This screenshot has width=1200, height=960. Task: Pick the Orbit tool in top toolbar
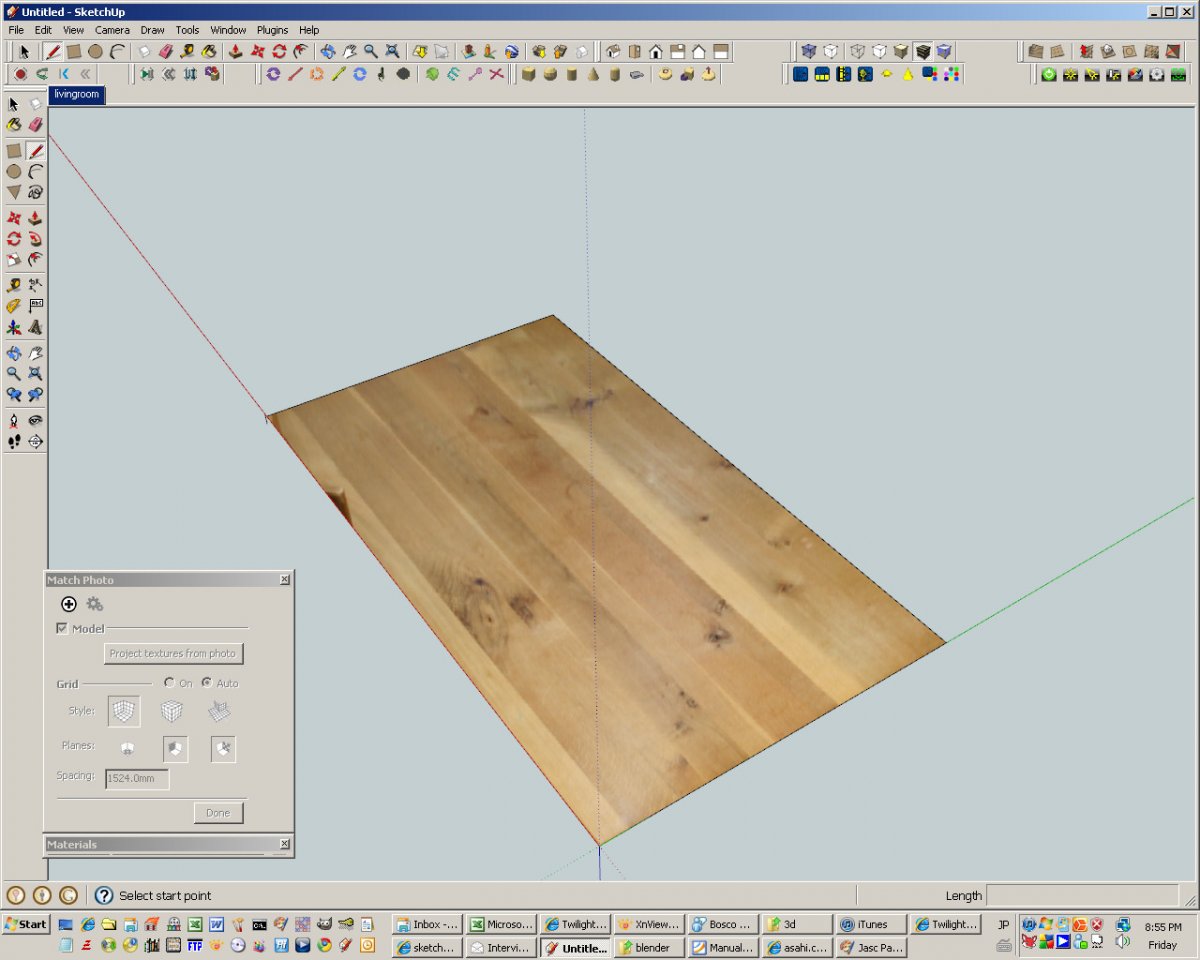(x=327, y=51)
